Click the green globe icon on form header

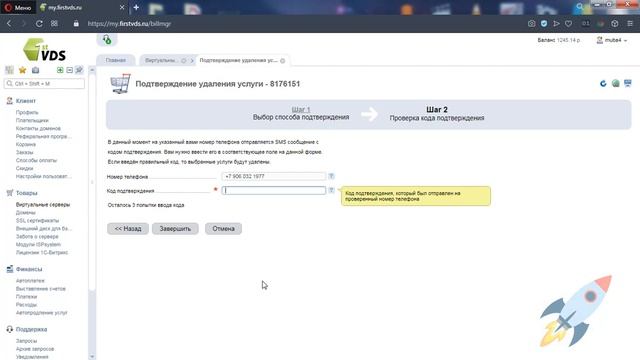(x=616, y=84)
